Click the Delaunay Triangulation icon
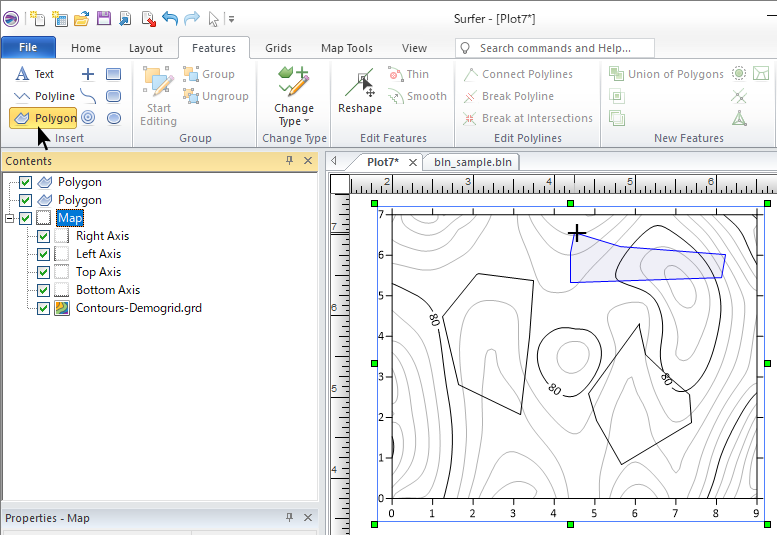 click(x=739, y=118)
